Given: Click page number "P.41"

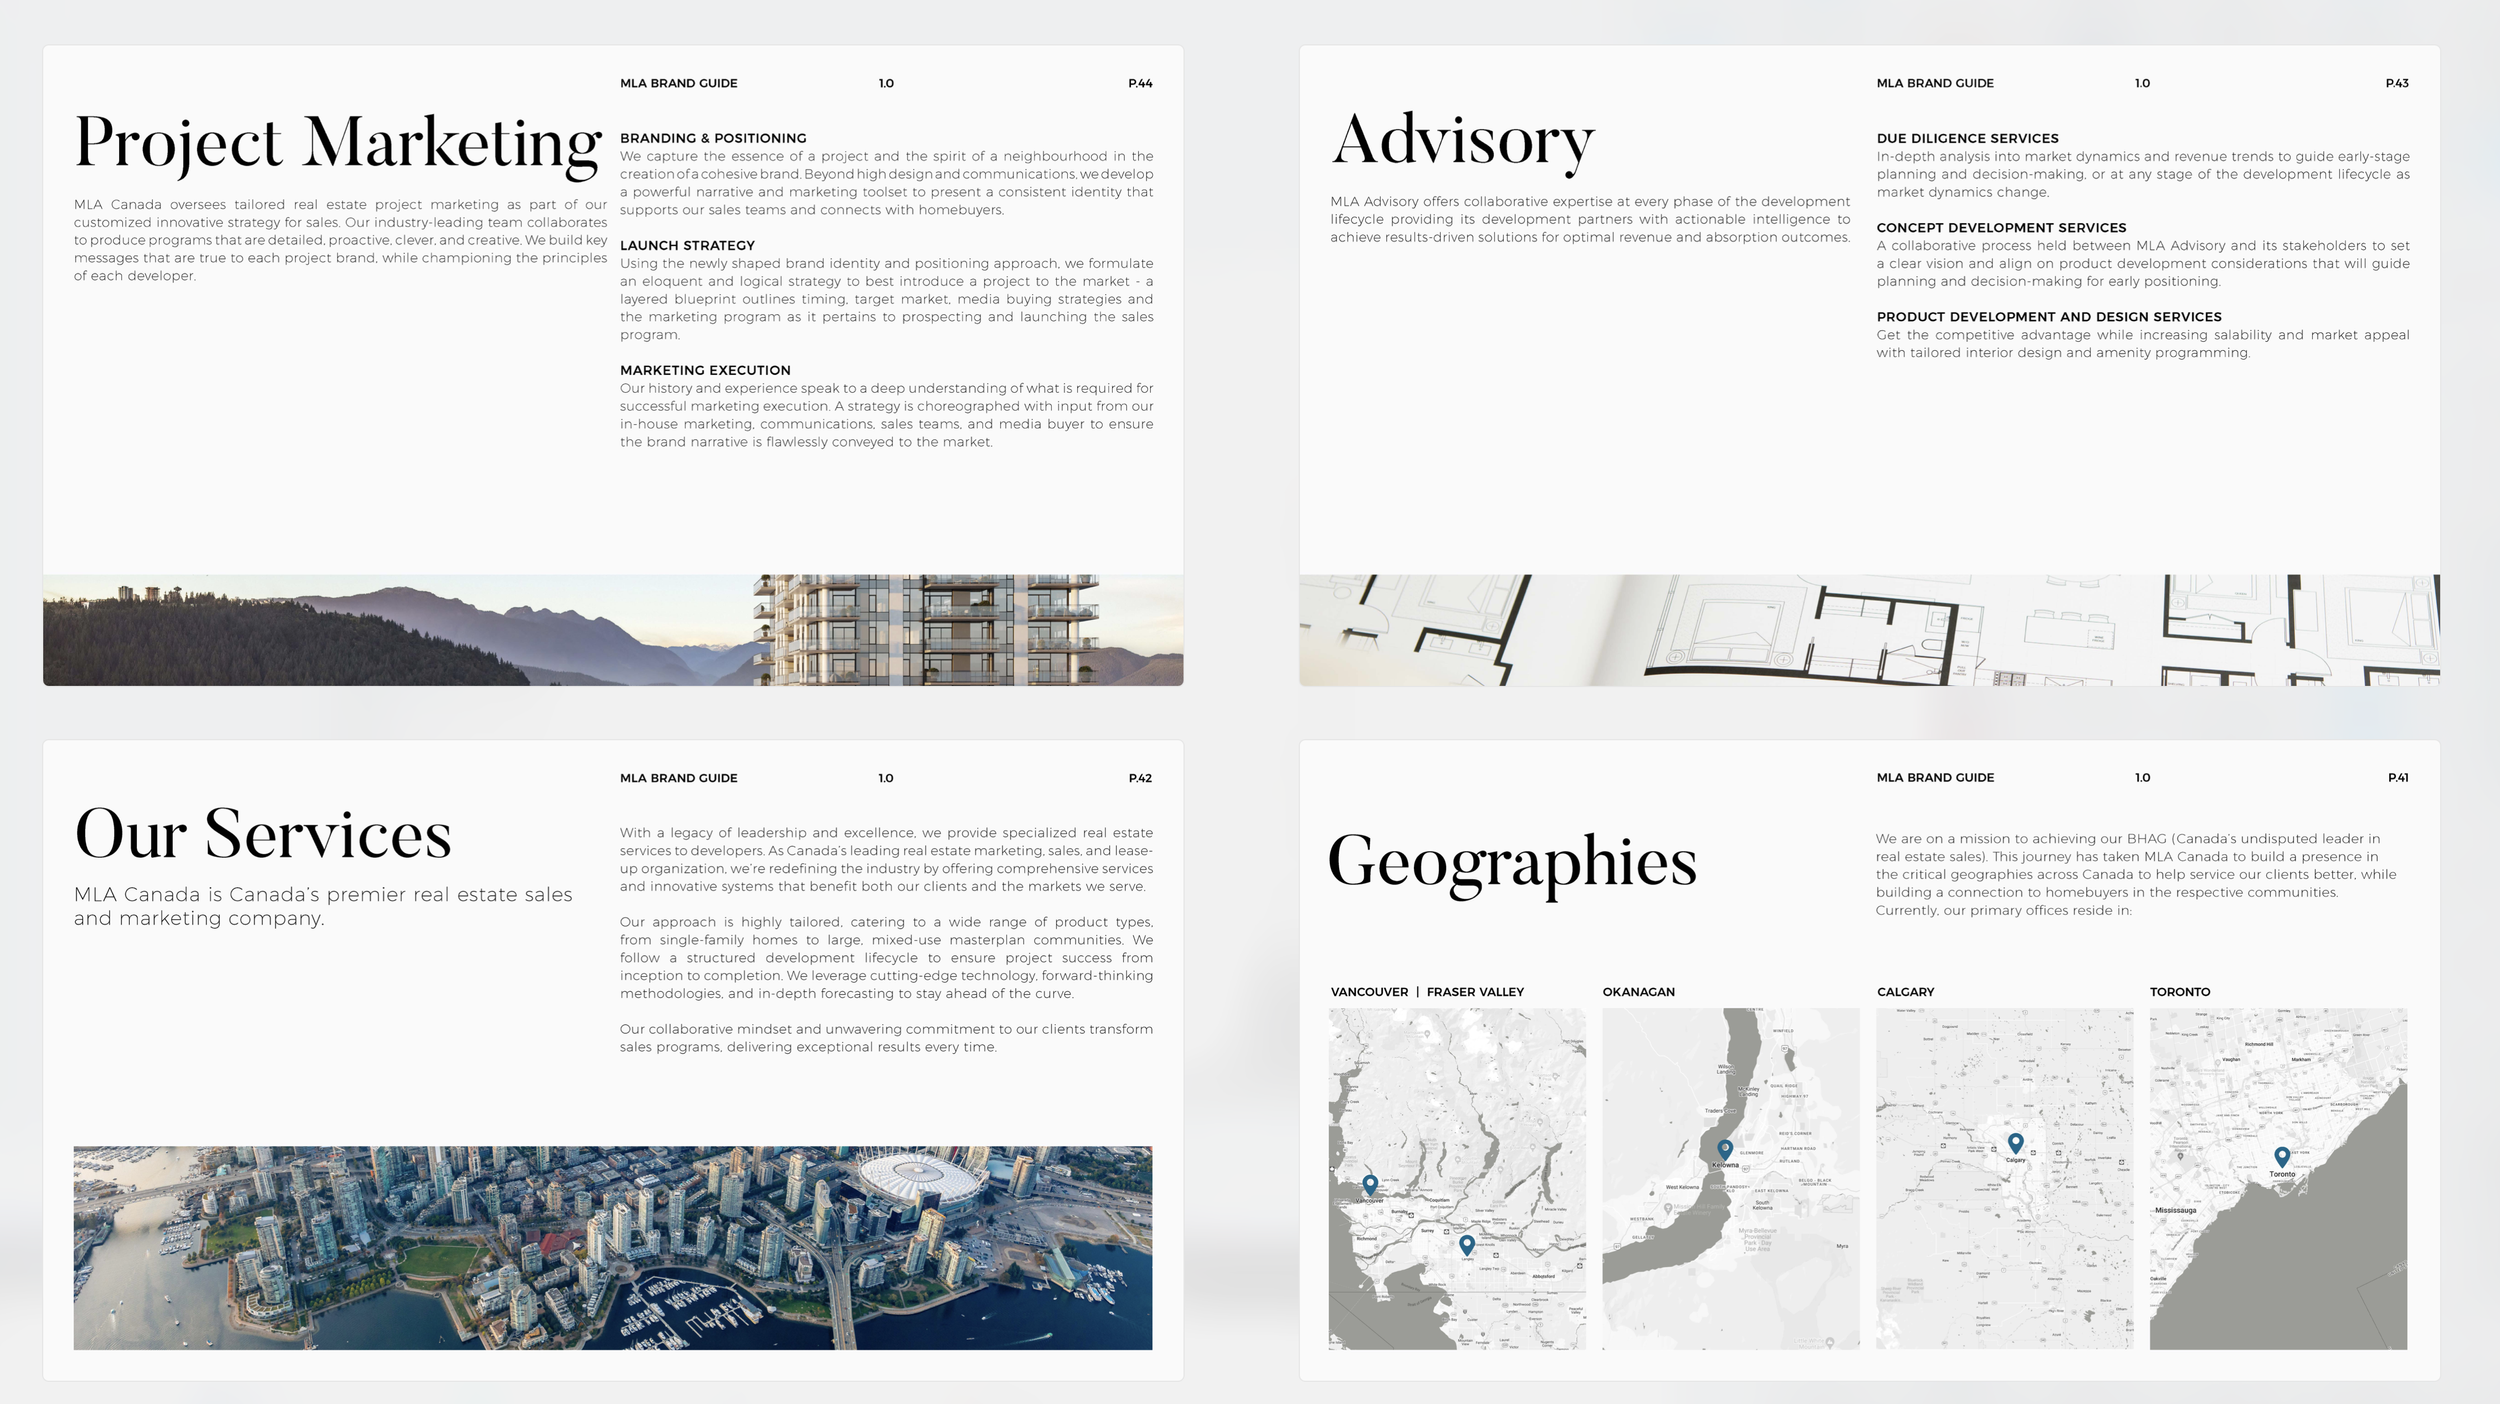Looking at the screenshot, I should click(2398, 777).
